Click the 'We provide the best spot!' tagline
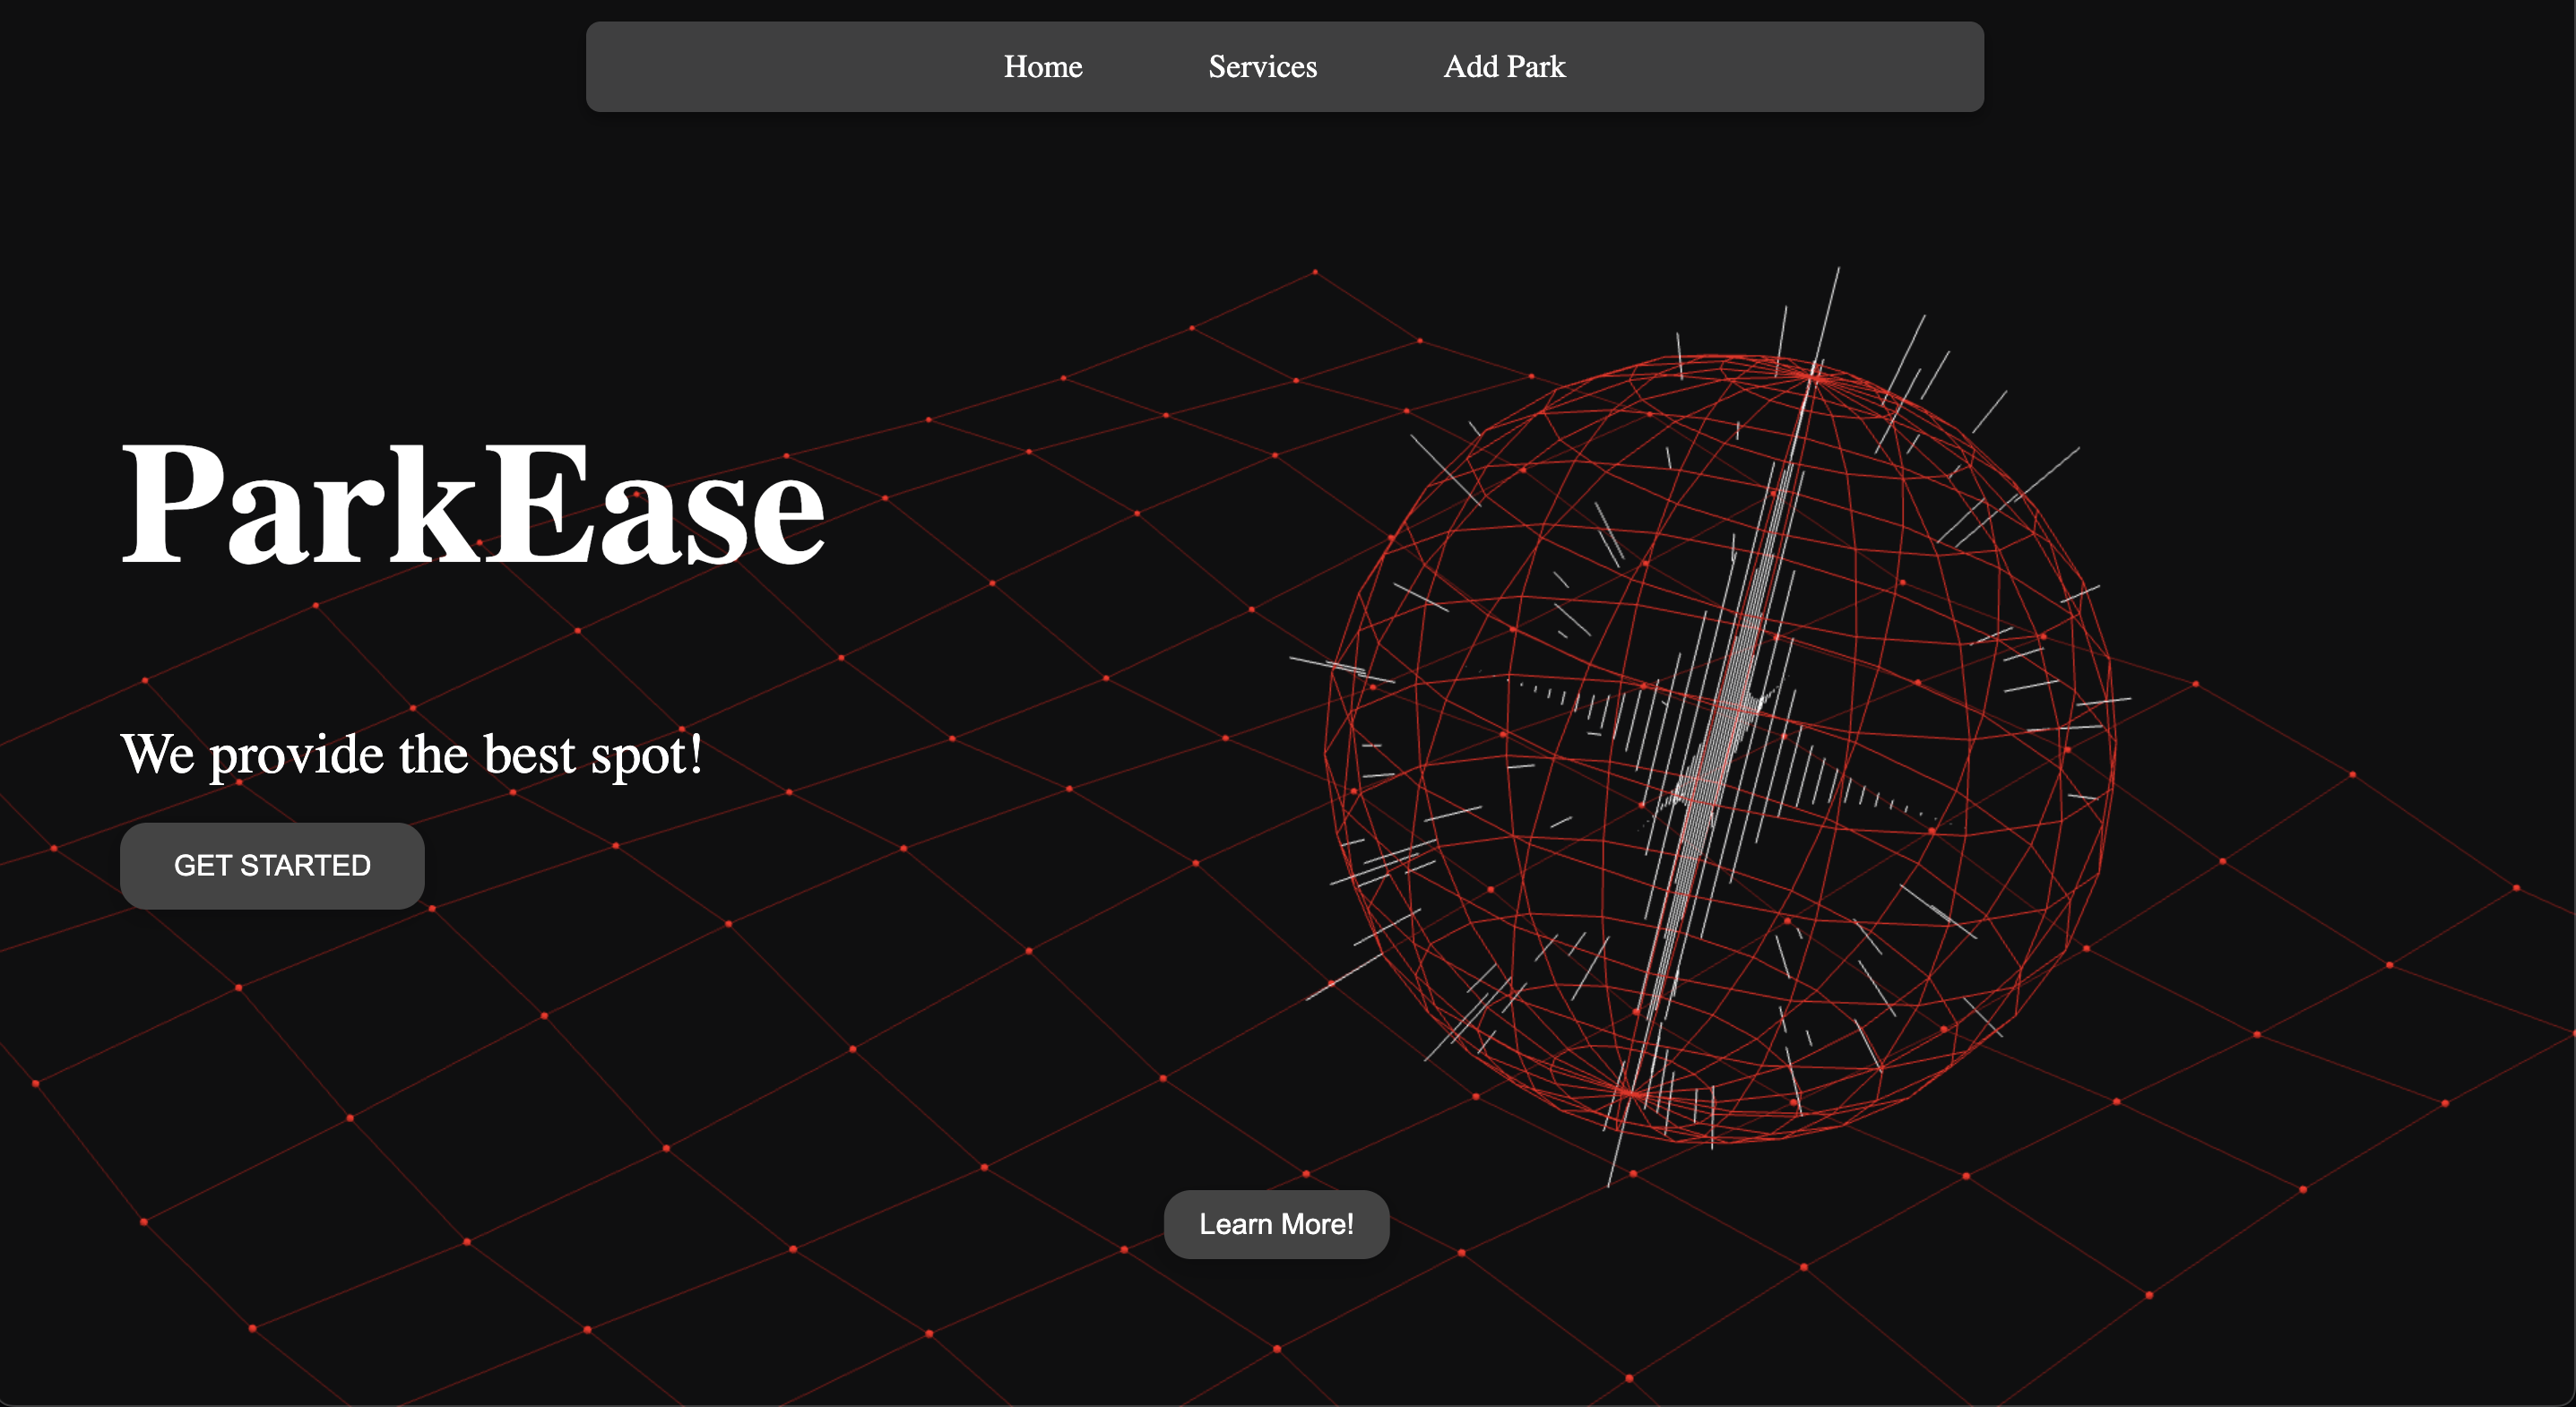Image resolution: width=2576 pixels, height=1407 pixels. (x=412, y=754)
